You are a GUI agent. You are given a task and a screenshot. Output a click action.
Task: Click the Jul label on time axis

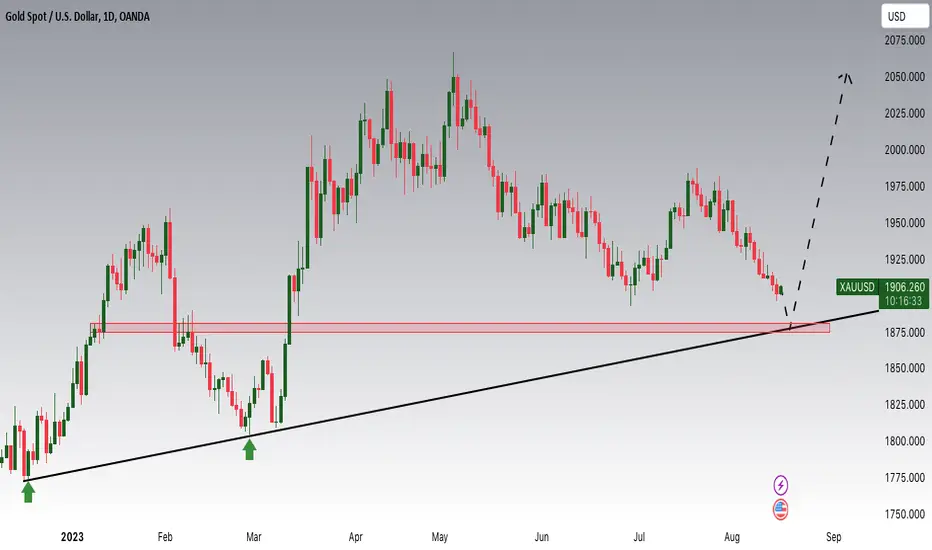(x=639, y=537)
